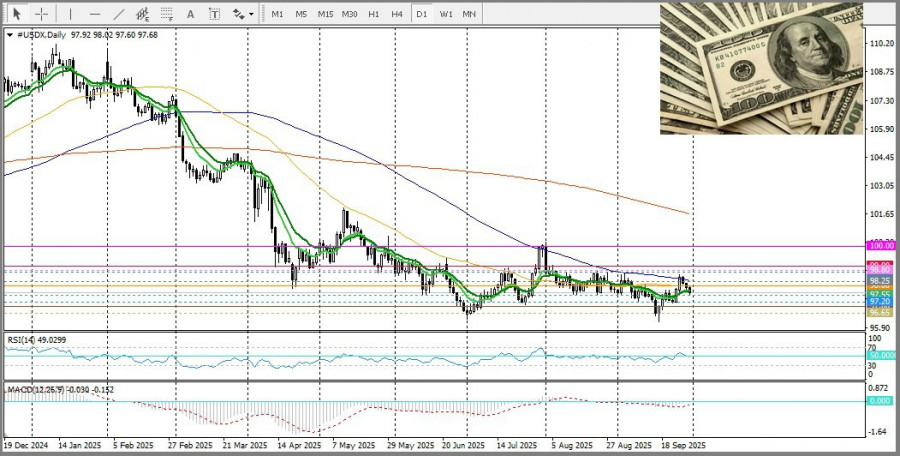This screenshot has height=456, width=900.
Task: Choose the equidistant channel tool
Action: [x=142, y=14]
